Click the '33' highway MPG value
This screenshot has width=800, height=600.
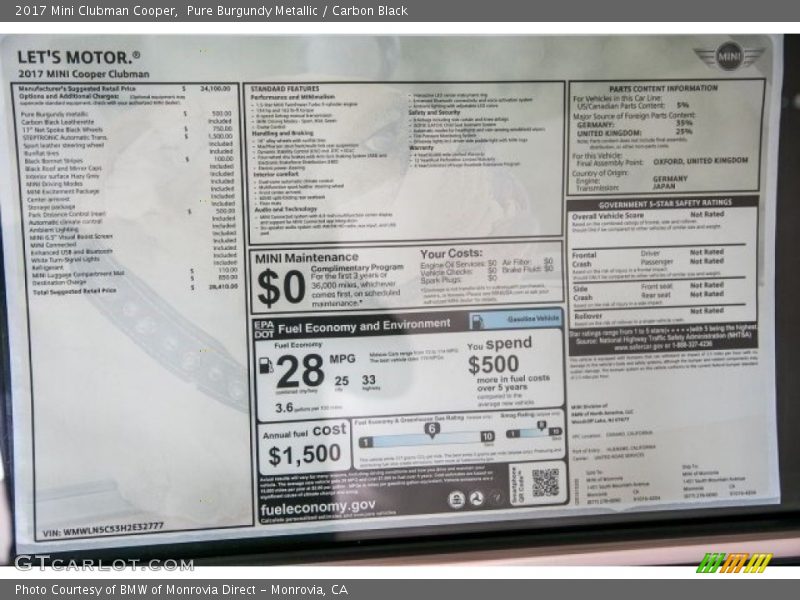369,380
